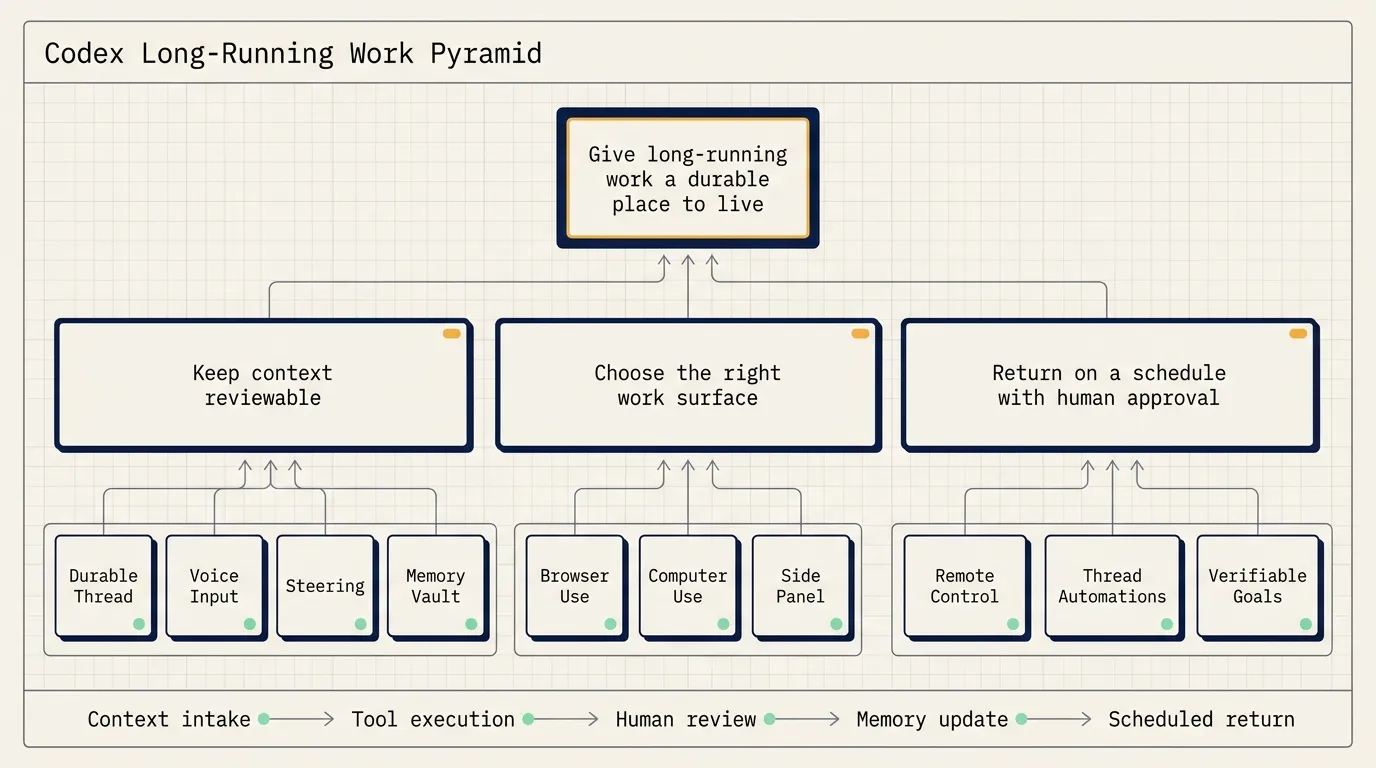Click green dot after 'Tool execution'
The image size is (1376, 768).
click(x=528, y=719)
